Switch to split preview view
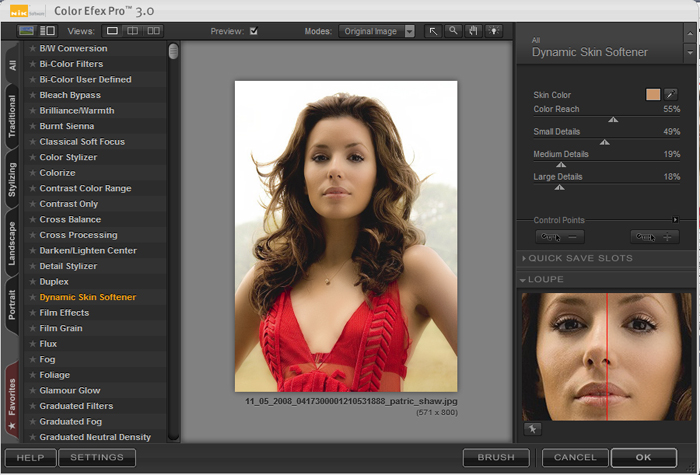This screenshot has width=700, height=475. [134, 31]
